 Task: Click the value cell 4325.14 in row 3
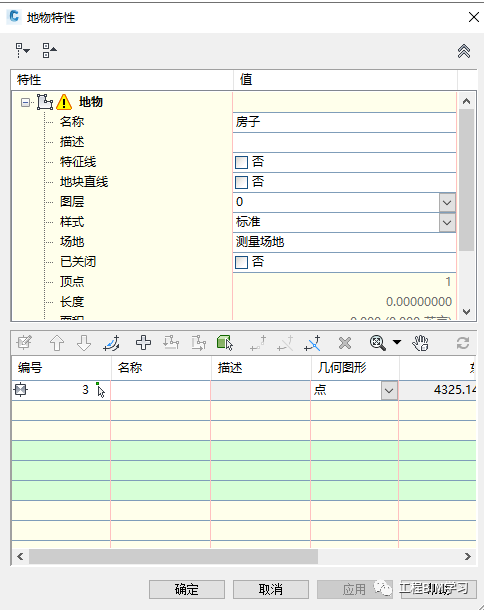tap(438, 390)
